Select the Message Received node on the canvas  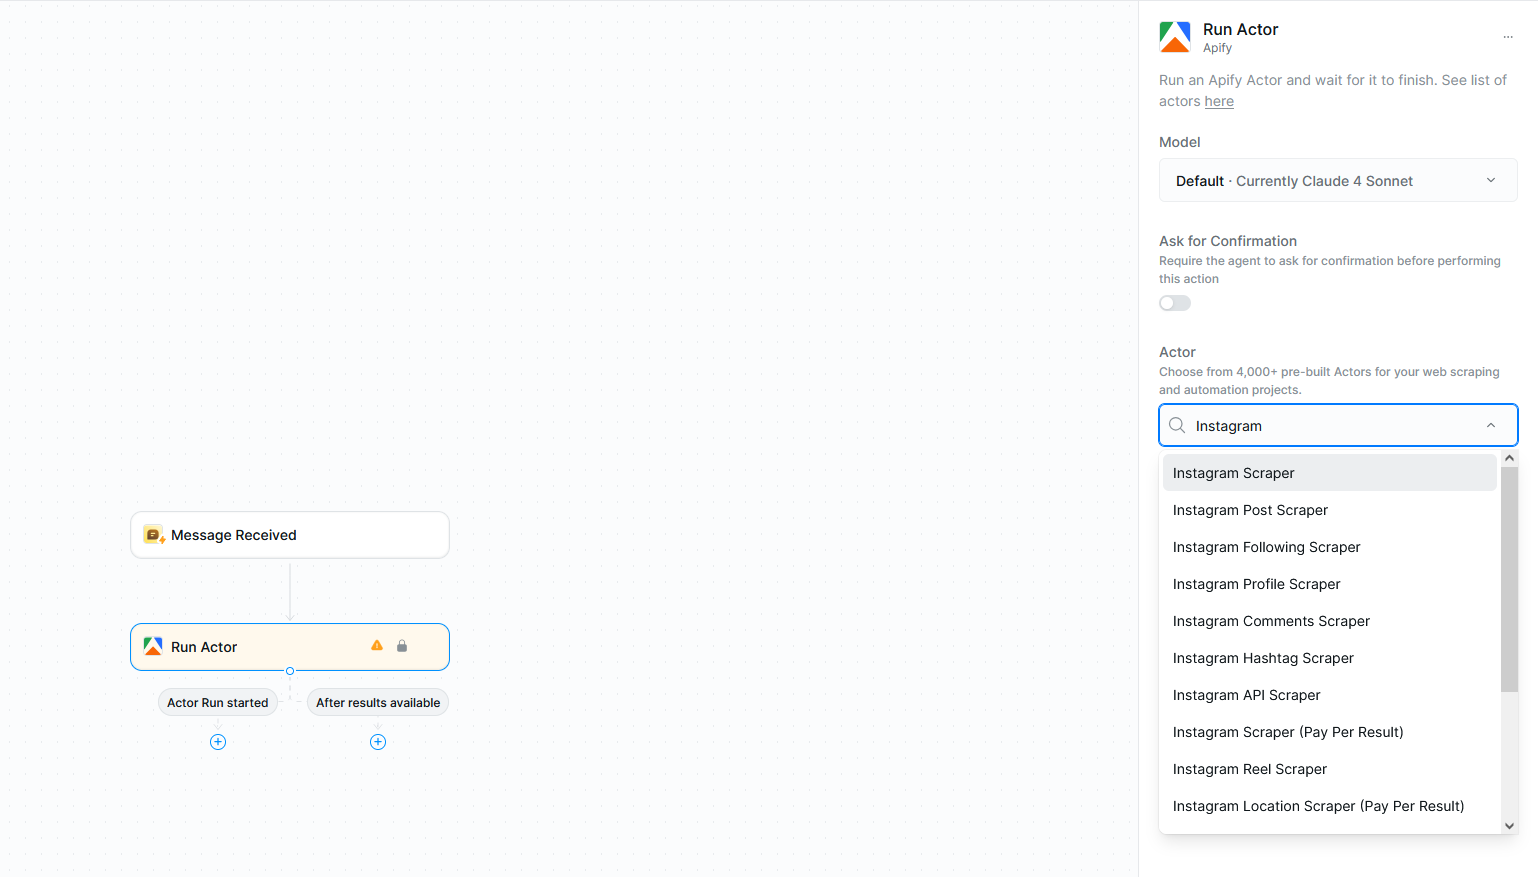pyautogui.click(x=289, y=534)
